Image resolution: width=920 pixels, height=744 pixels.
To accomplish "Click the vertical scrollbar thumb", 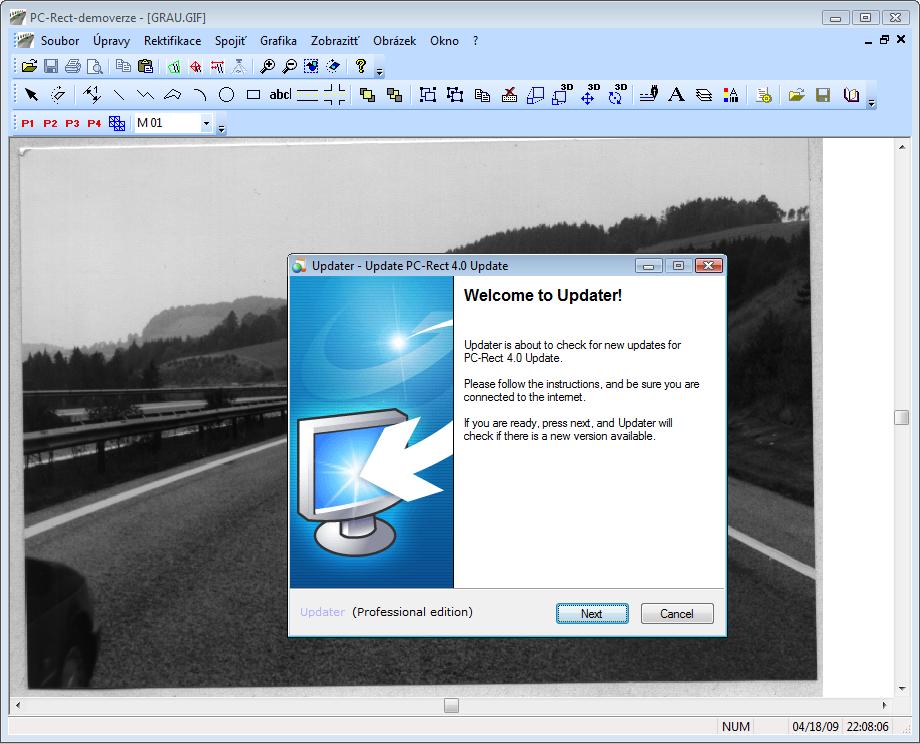I will pos(902,417).
